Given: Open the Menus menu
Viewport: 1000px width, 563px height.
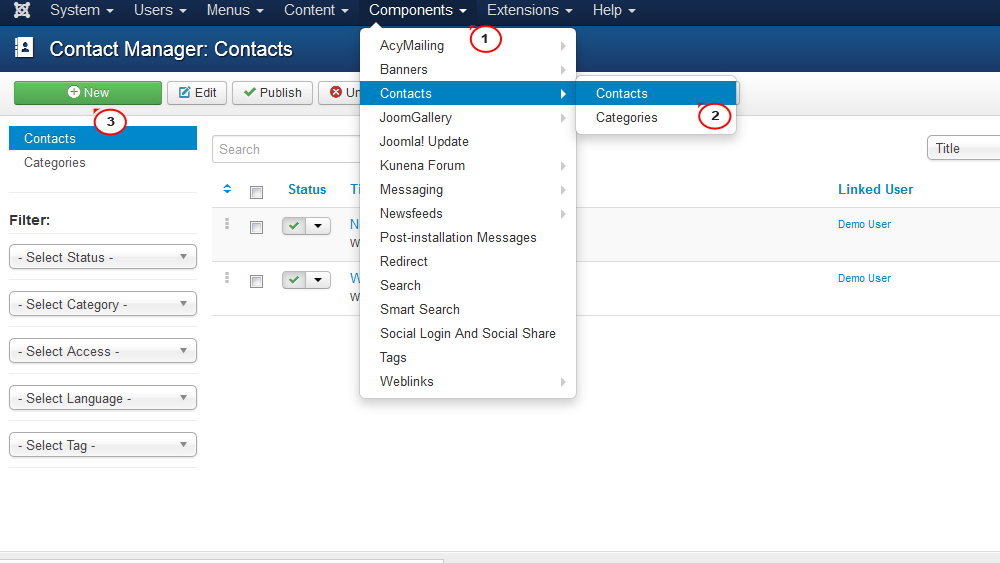Looking at the screenshot, I should (x=235, y=10).
